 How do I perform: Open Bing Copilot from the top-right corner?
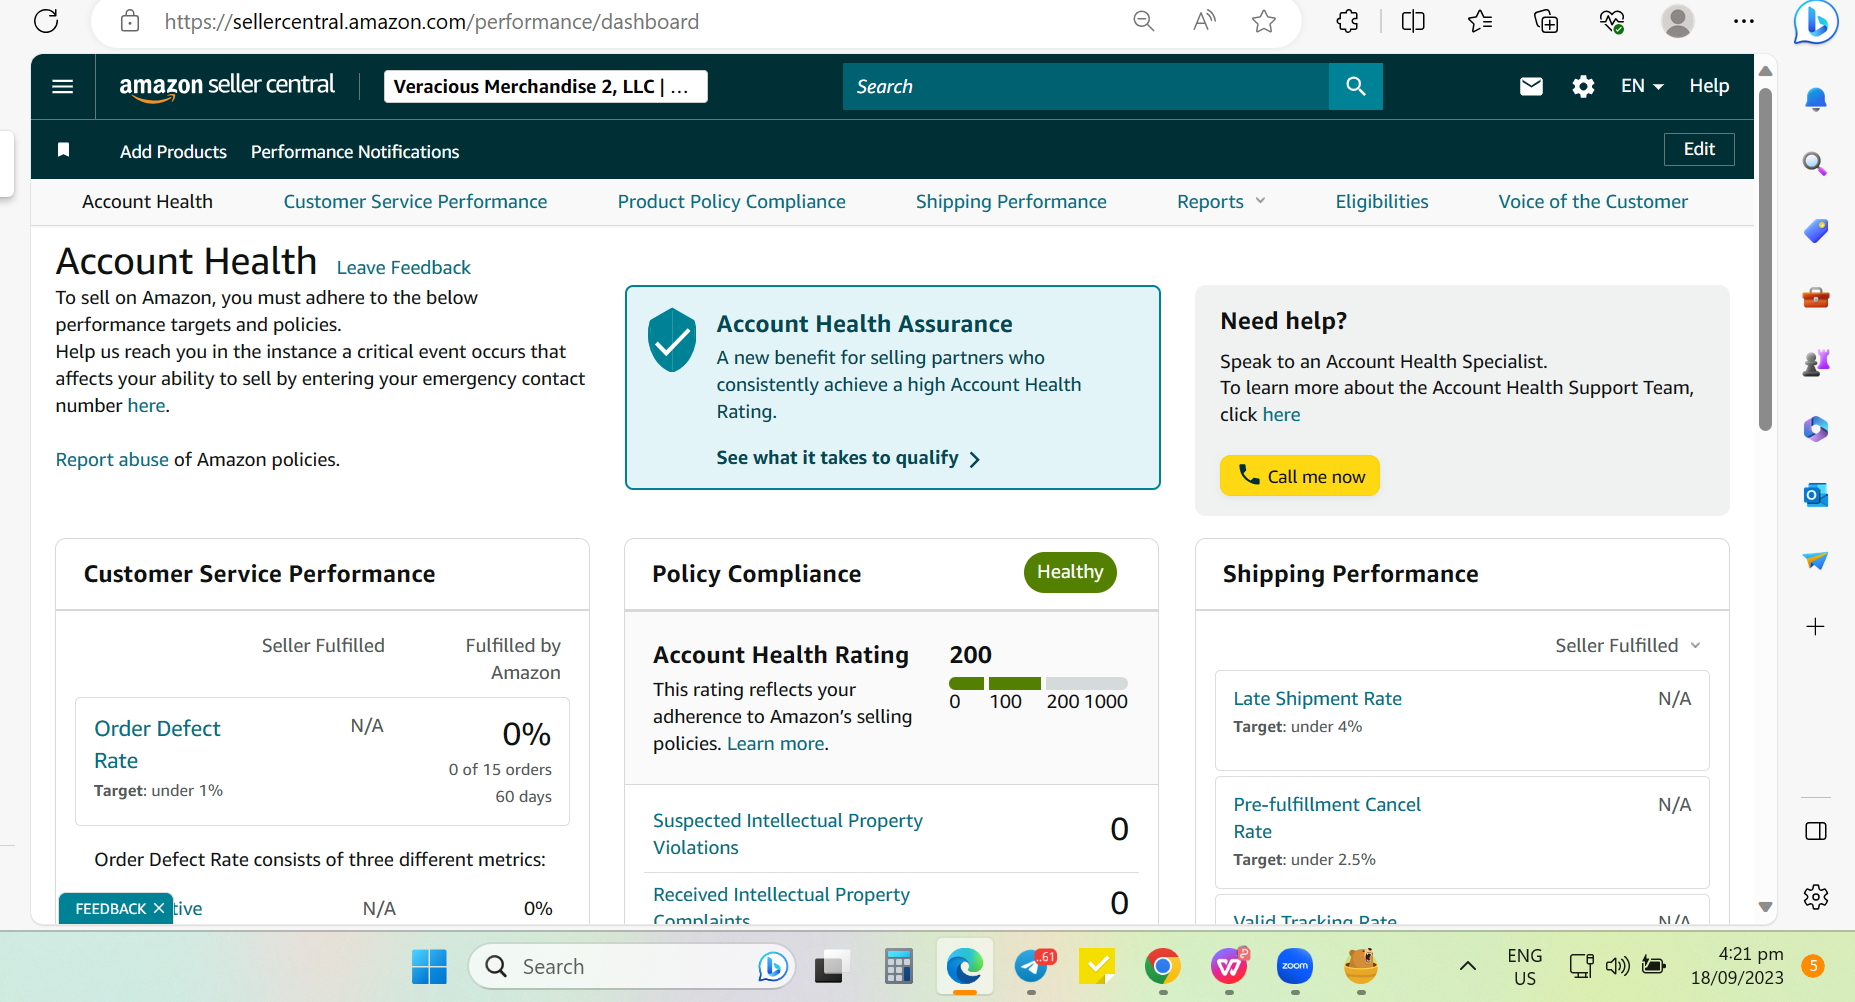pyautogui.click(x=1815, y=22)
